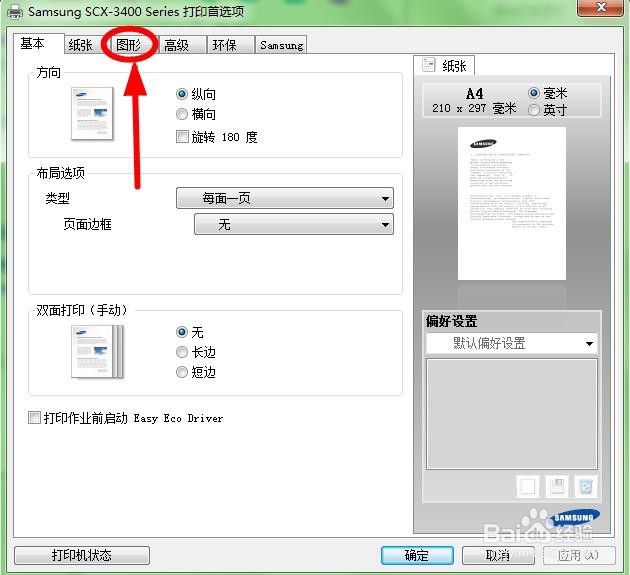Switch to the 基本 tab
The height and width of the screenshot is (575, 630).
38,43
